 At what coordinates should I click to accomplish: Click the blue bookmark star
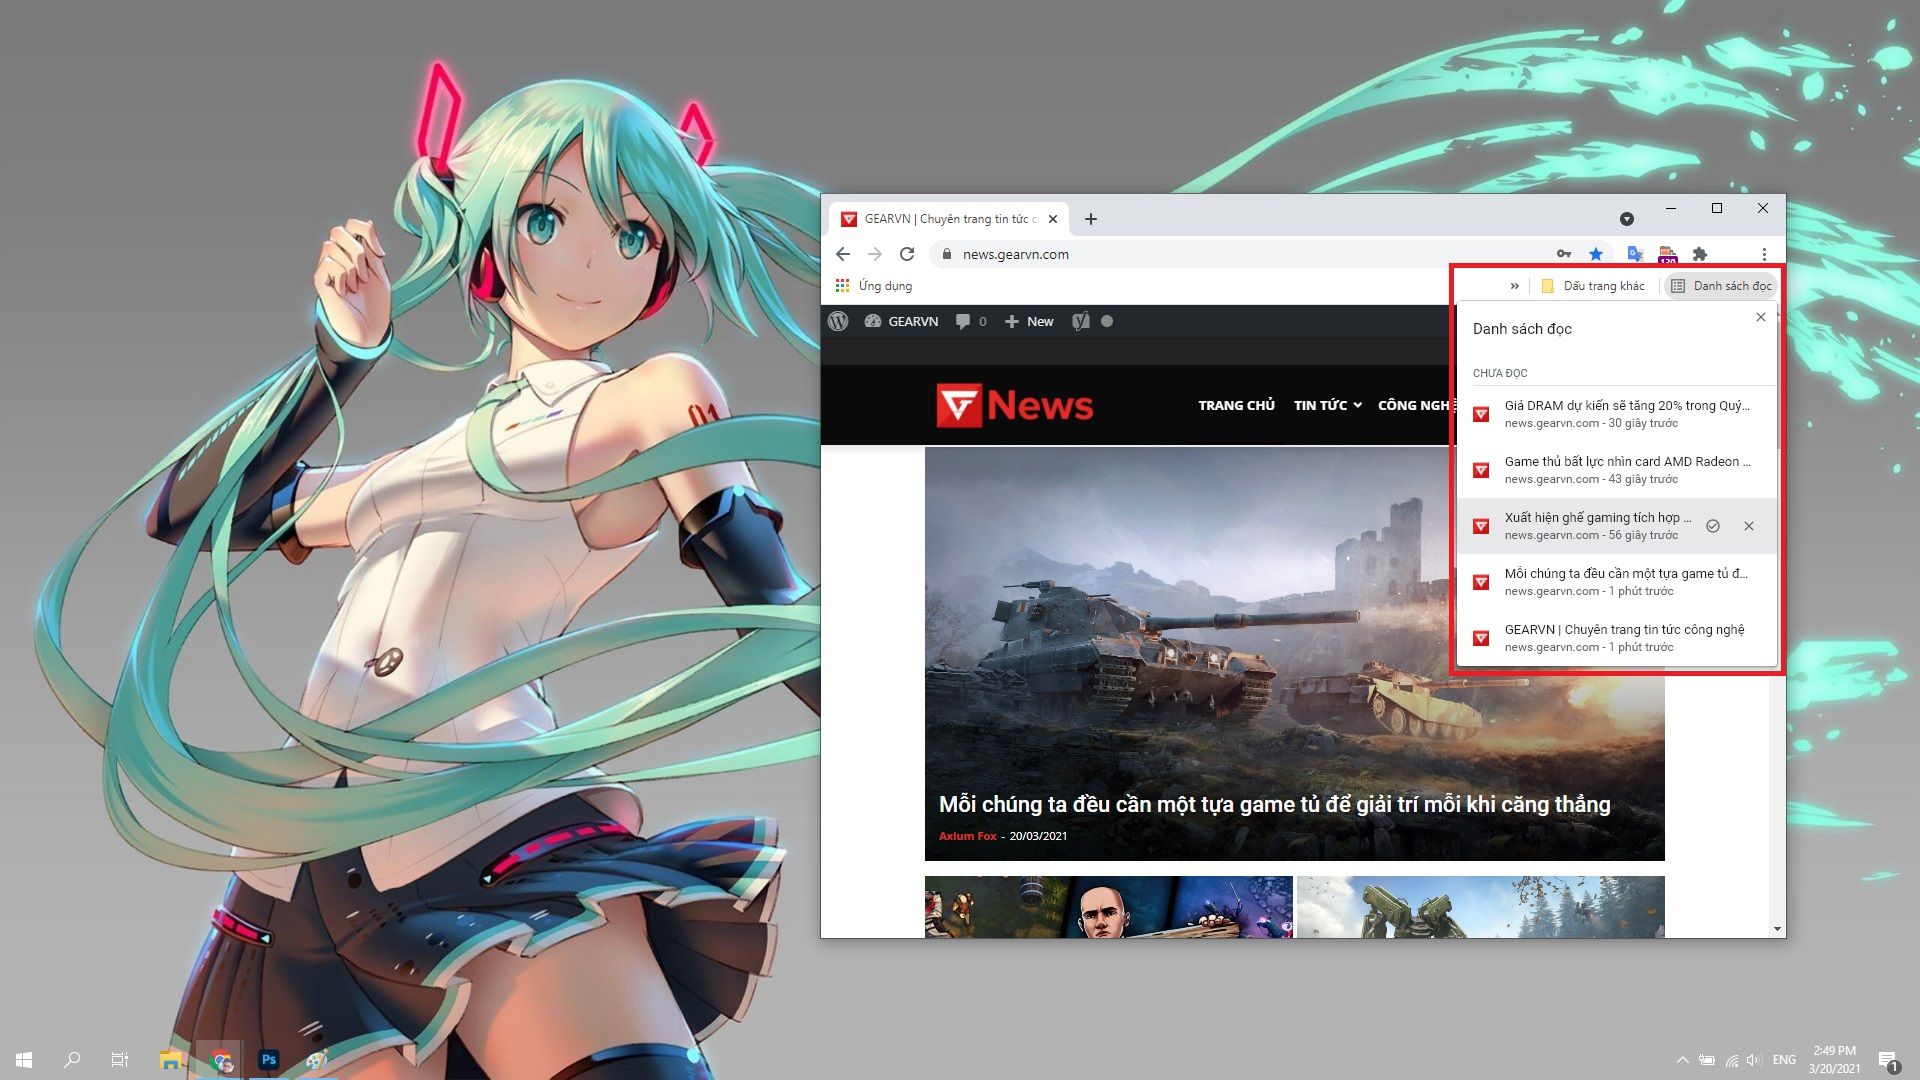pos(1596,254)
